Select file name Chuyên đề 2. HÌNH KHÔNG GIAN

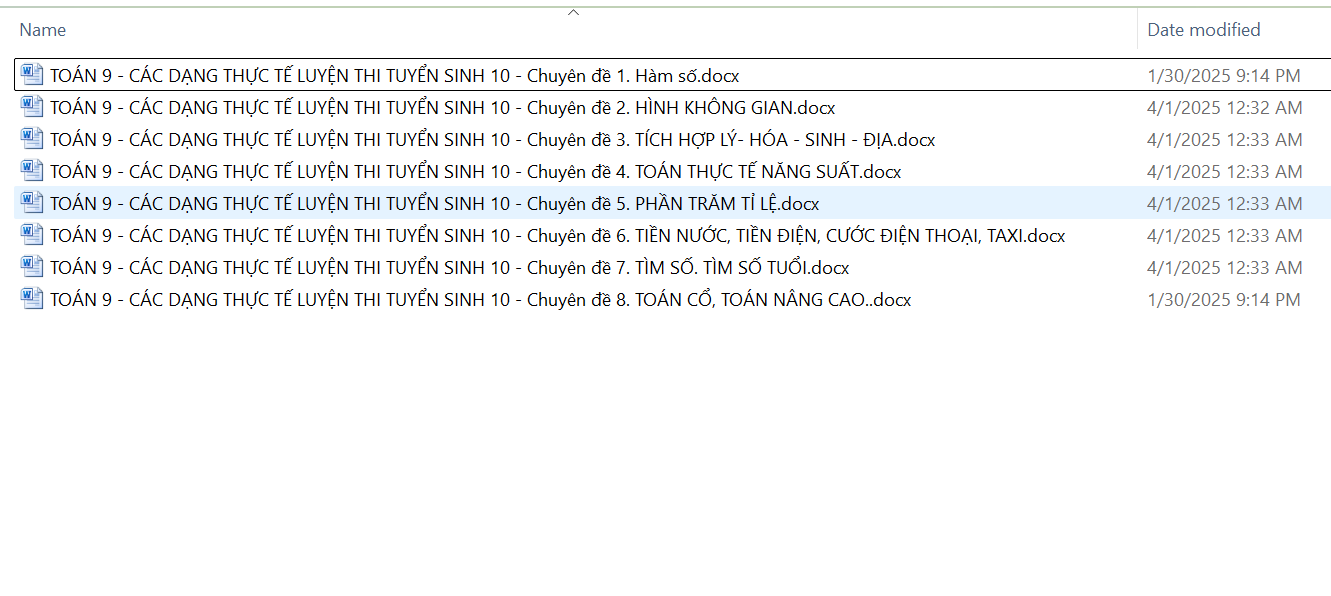tap(442, 108)
